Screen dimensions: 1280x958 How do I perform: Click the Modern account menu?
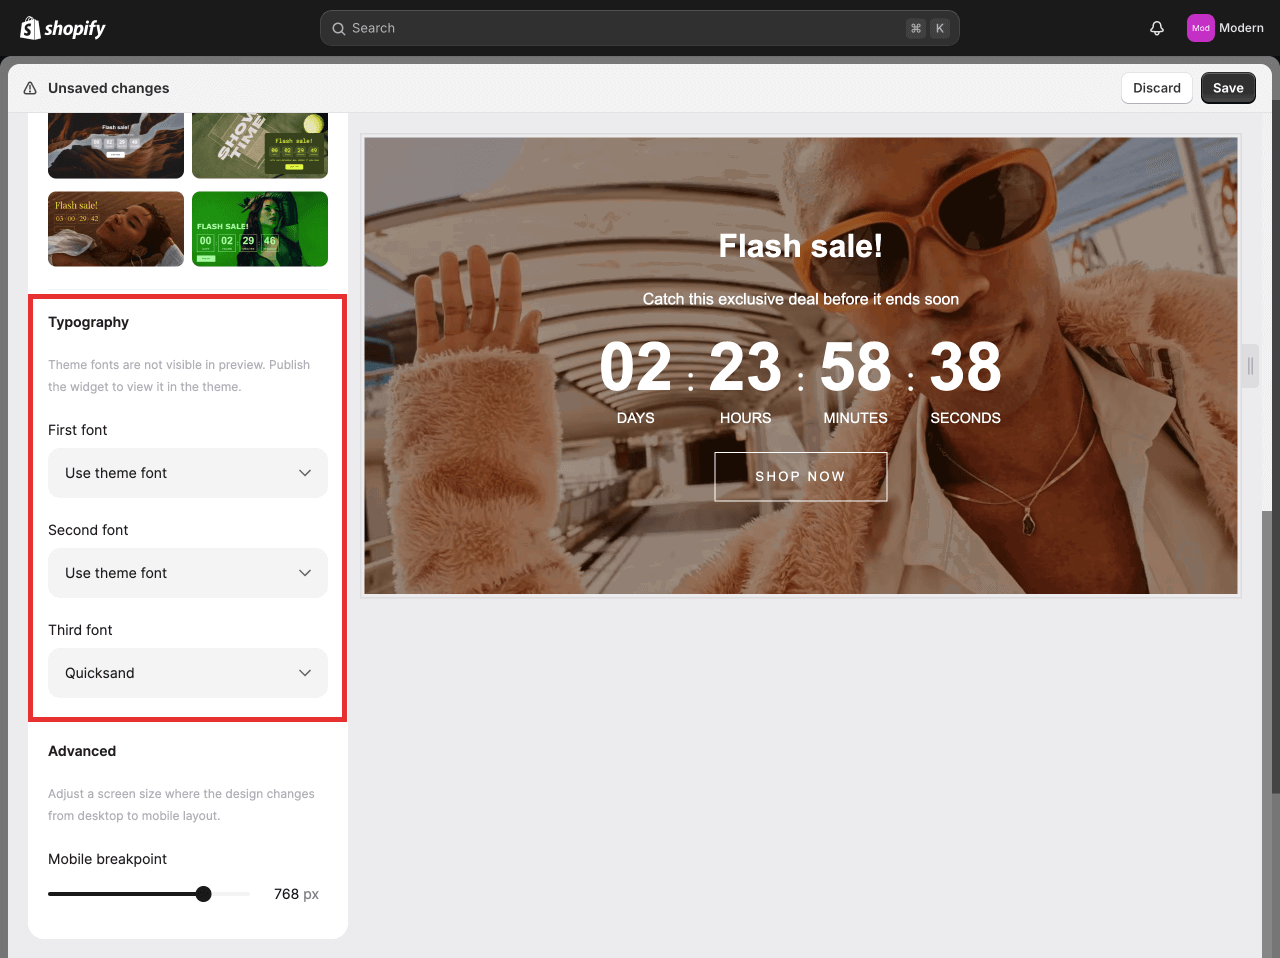click(x=1242, y=28)
